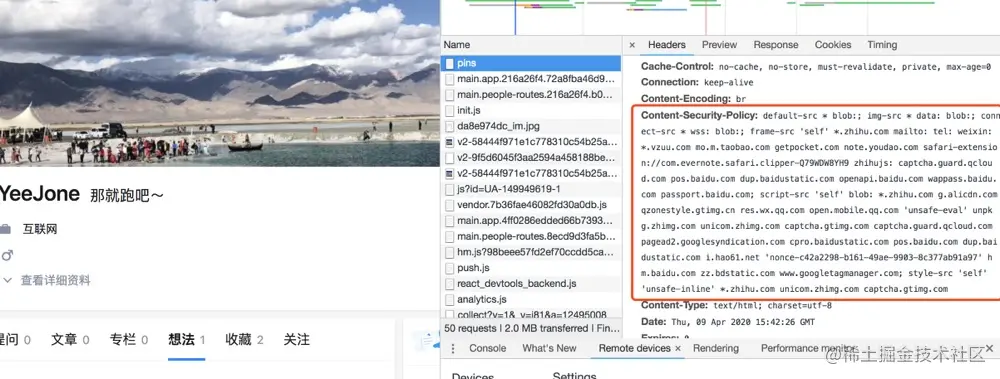Viewport: 1000px width, 379px height.
Task: Click the male gender symbol icon
Action: click(x=7, y=255)
